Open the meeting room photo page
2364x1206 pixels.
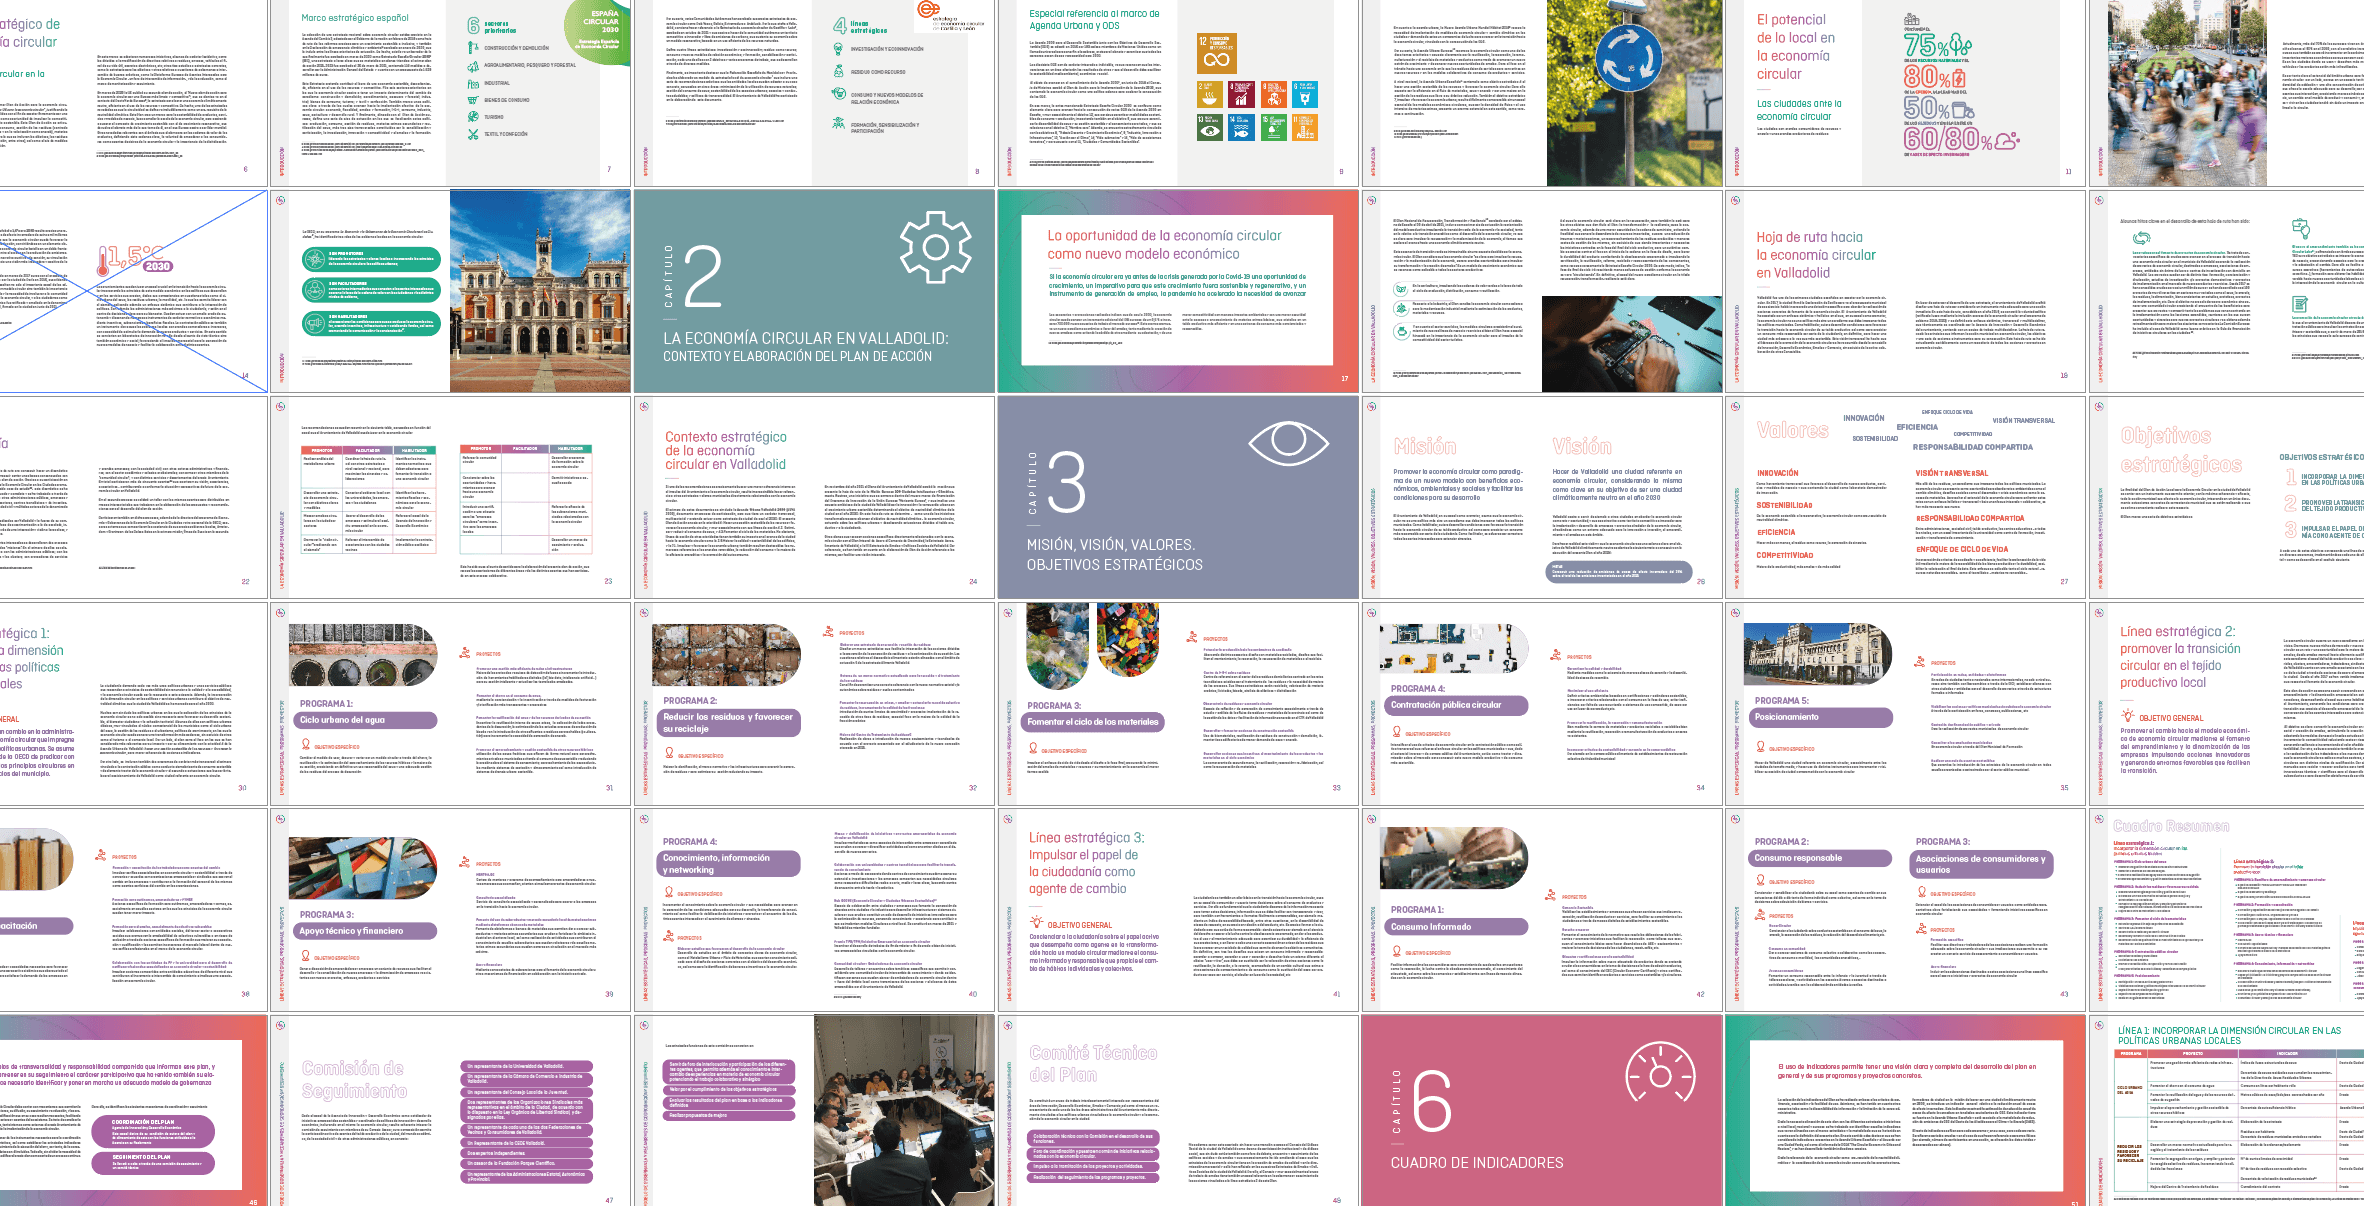[x=903, y=1110]
